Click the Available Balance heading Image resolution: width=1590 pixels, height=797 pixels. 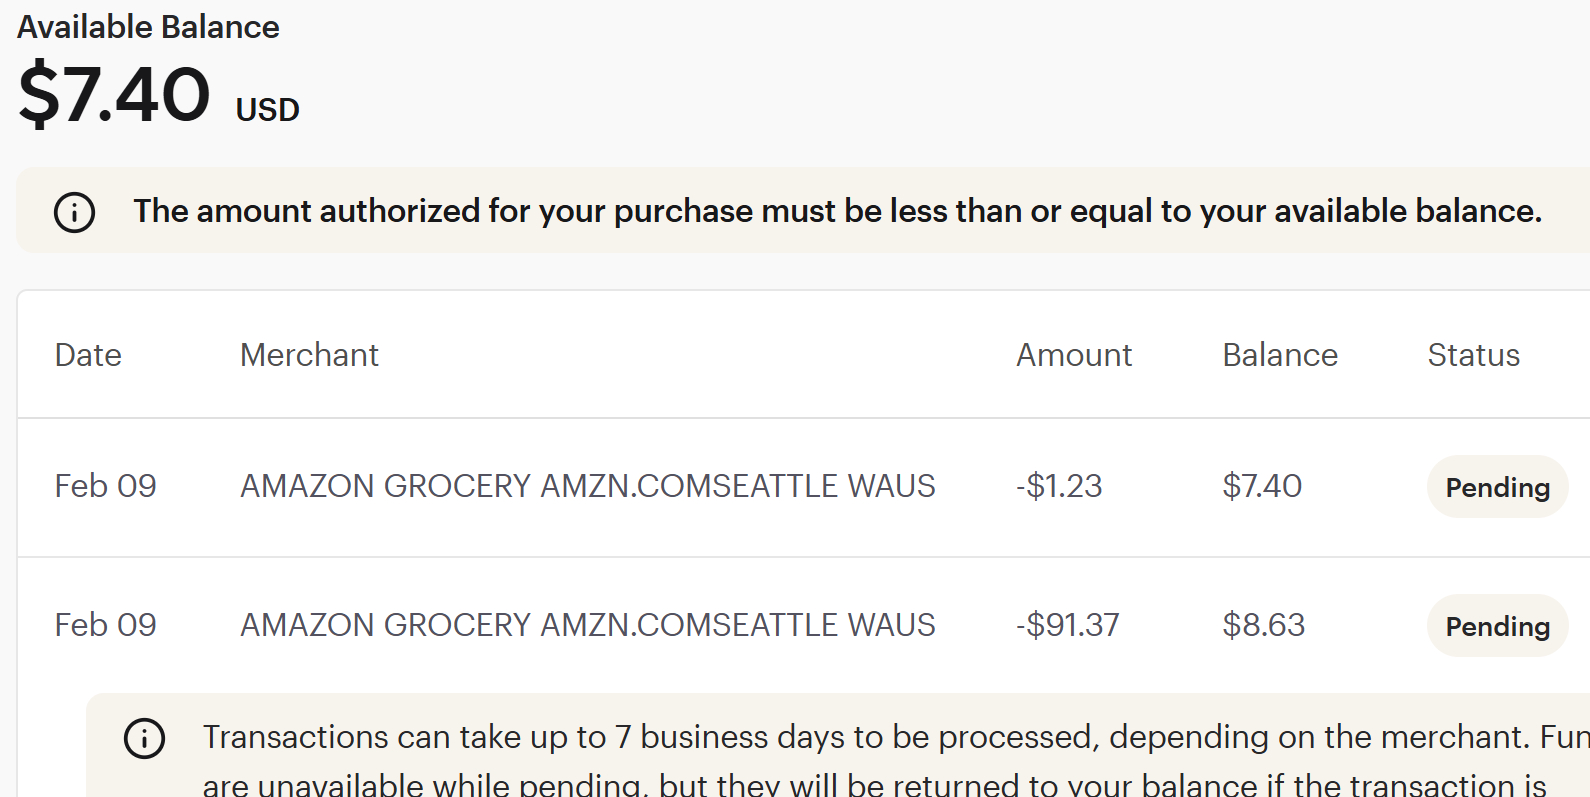click(148, 27)
